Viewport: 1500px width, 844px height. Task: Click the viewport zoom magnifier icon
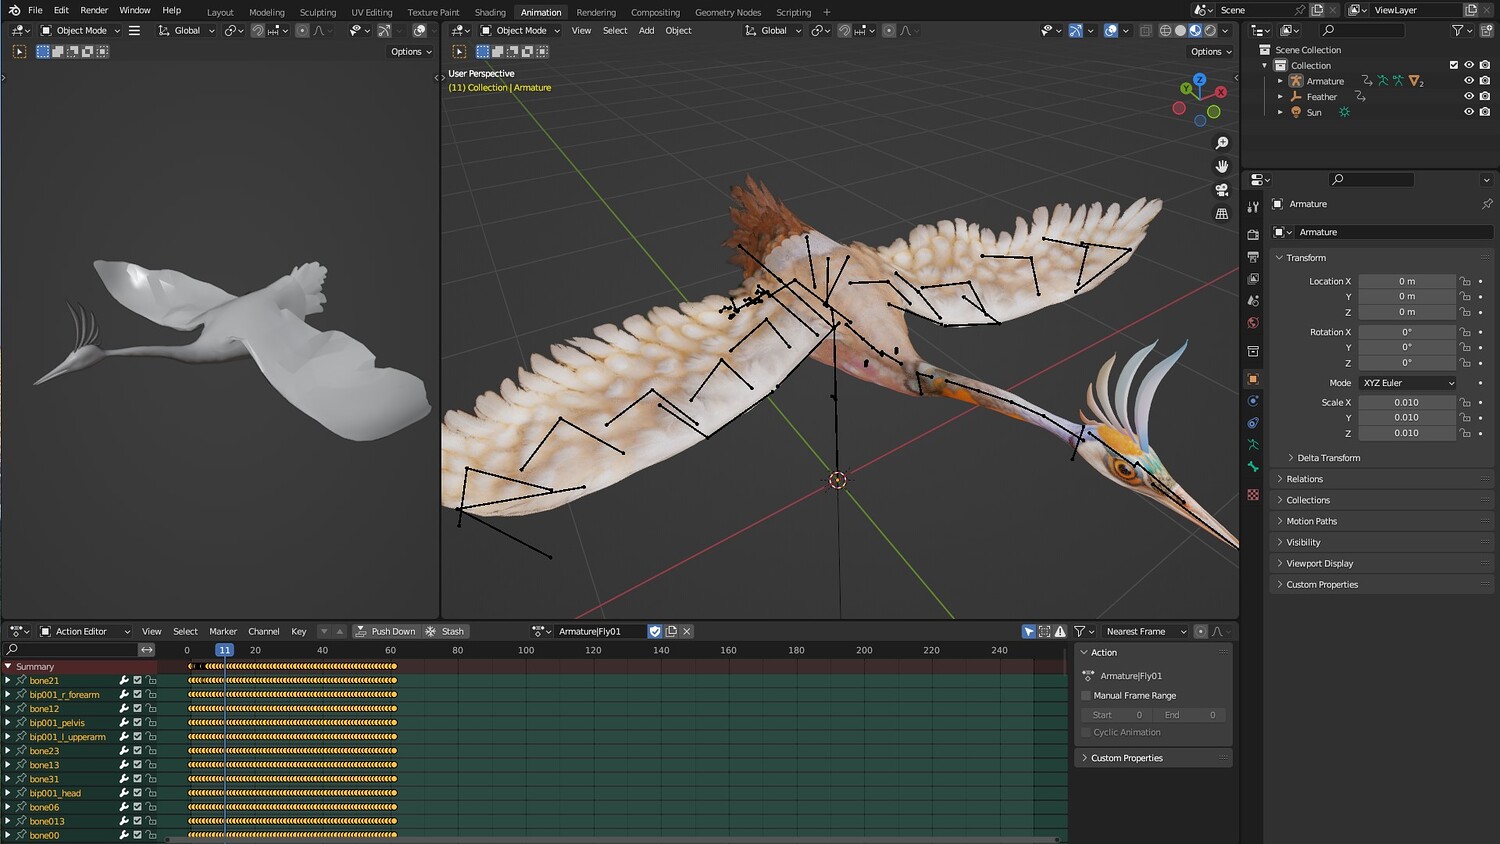pos(1221,143)
